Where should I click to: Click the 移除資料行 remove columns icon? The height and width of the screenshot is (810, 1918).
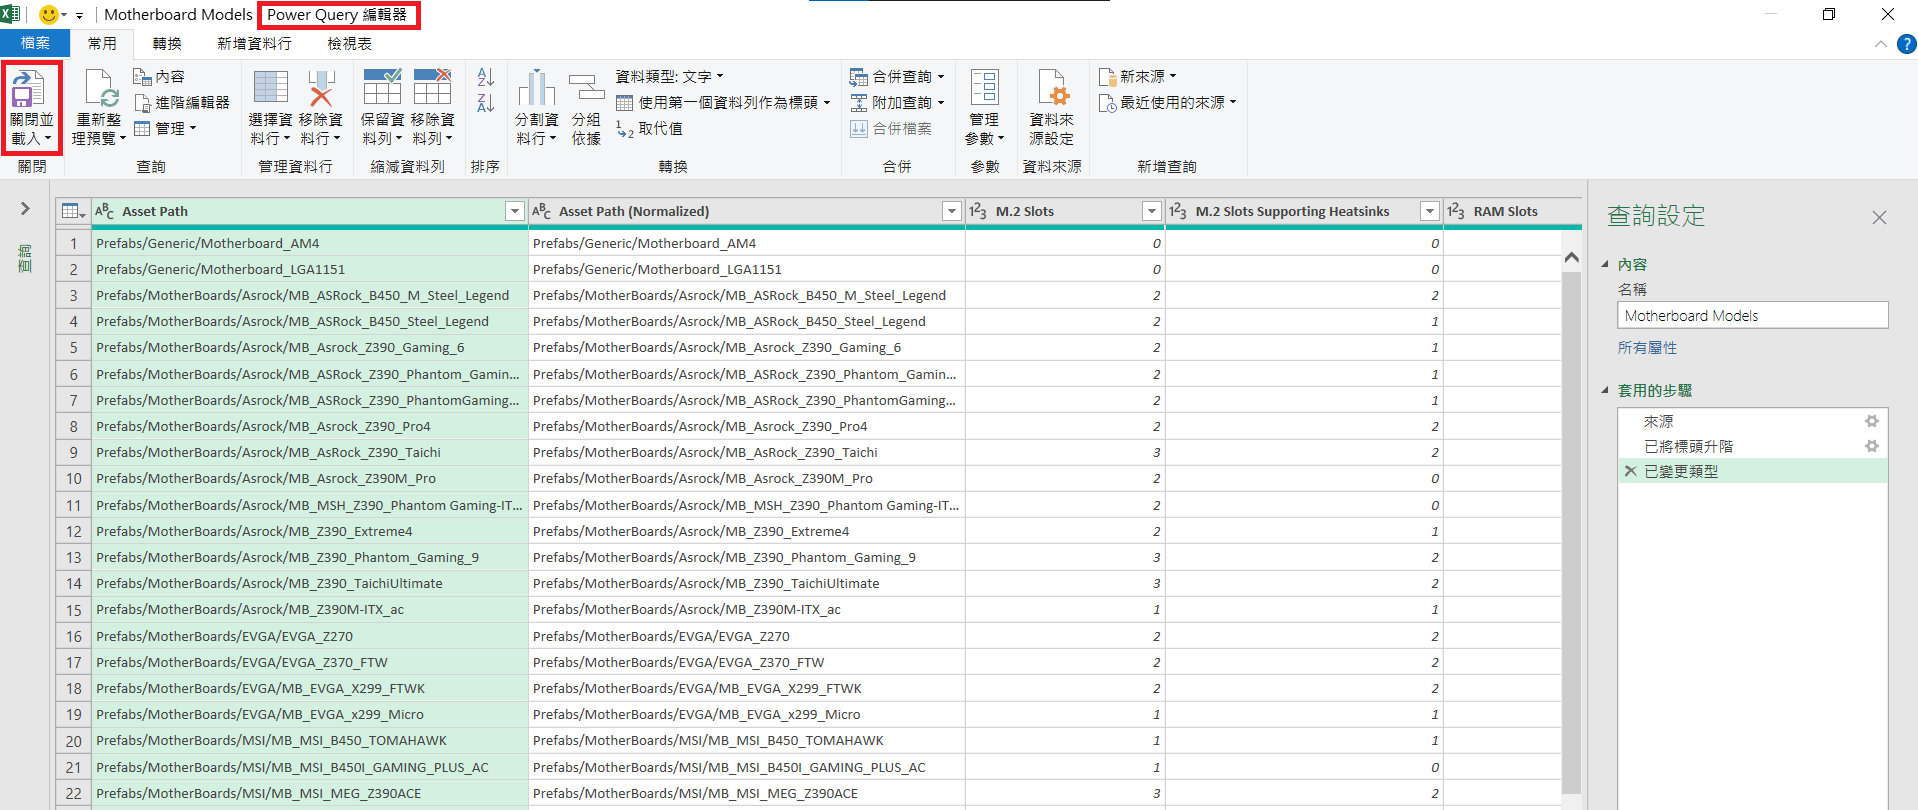point(320,89)
